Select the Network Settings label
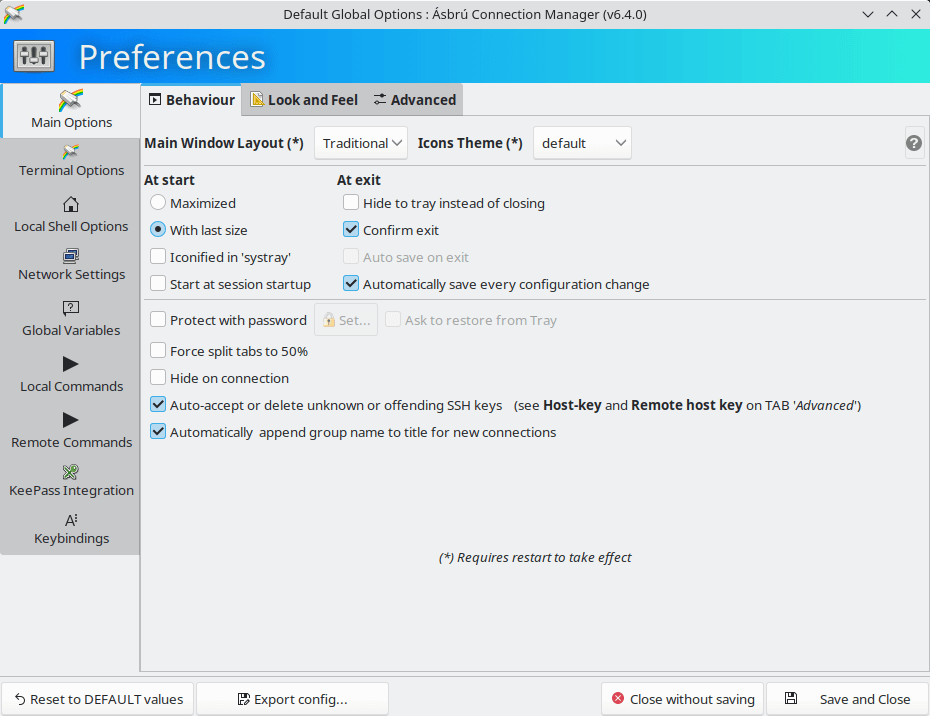 (x=71, y=274)
